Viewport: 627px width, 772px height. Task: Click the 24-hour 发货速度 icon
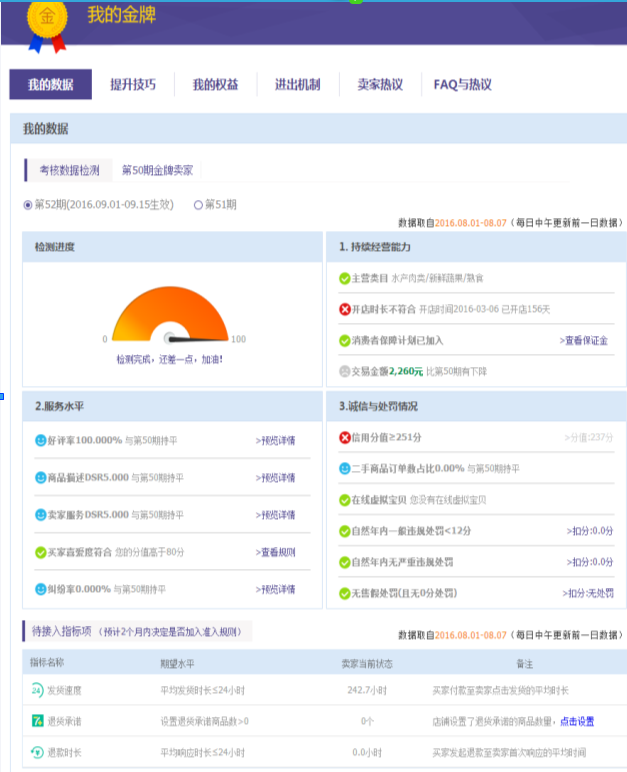(x=36, y=690)
